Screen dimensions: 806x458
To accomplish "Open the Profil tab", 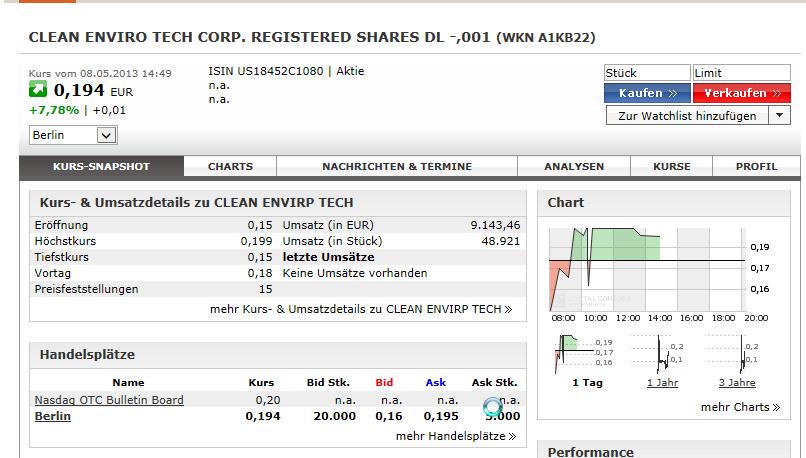I will click(756, 167).
